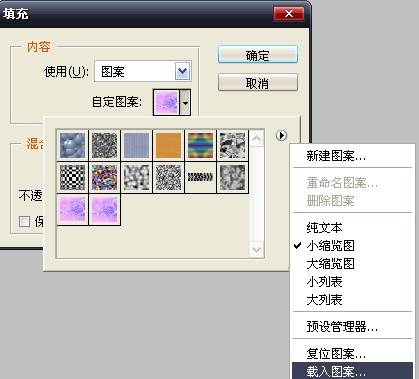This screenshot has height=379, width=419.
Task: Pick the black arrow chevrons pattern
Action: tap(200, 177)
